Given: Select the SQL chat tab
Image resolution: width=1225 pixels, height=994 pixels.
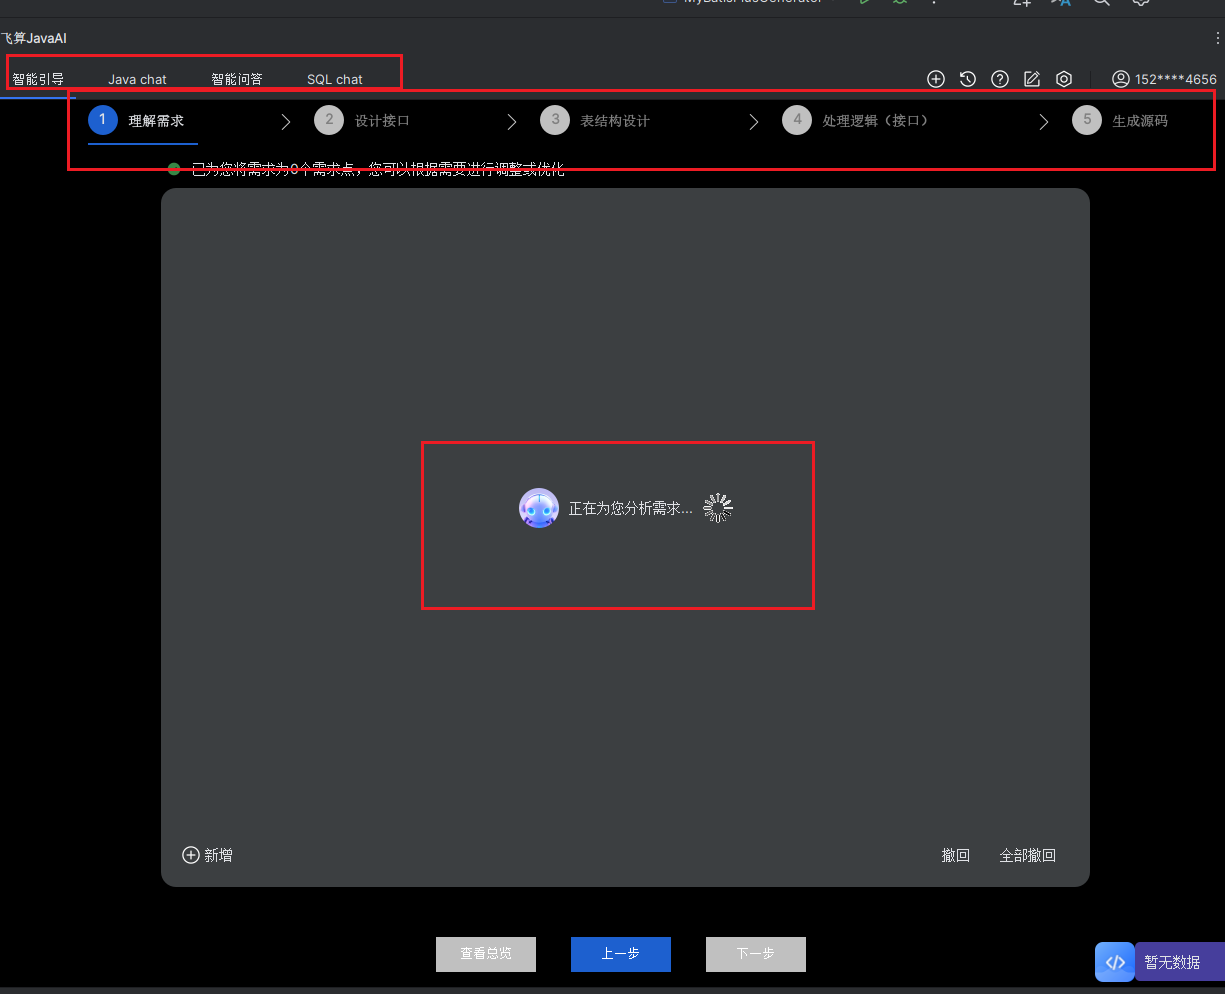Looking at the screenshot, I should (335, 79).
